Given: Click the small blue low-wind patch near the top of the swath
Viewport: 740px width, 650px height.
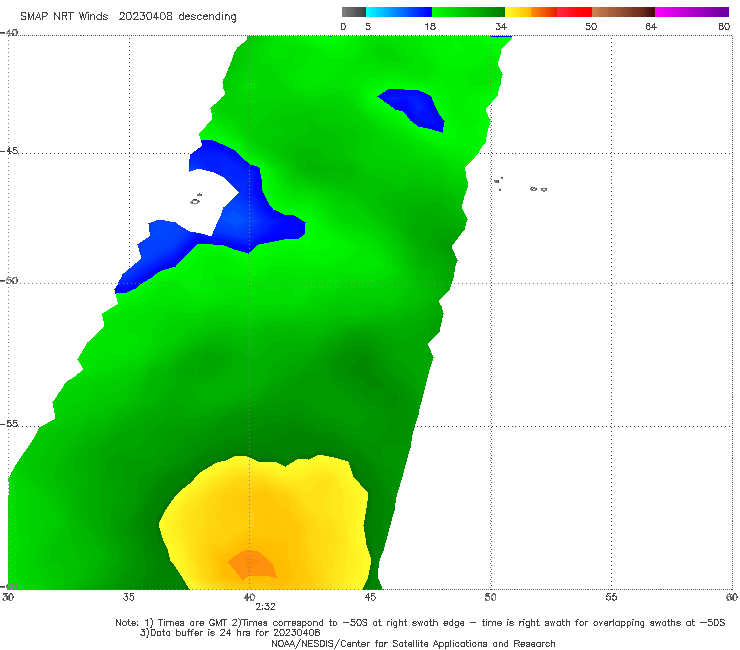Looking at the screenshot, I should coord(413,110).
